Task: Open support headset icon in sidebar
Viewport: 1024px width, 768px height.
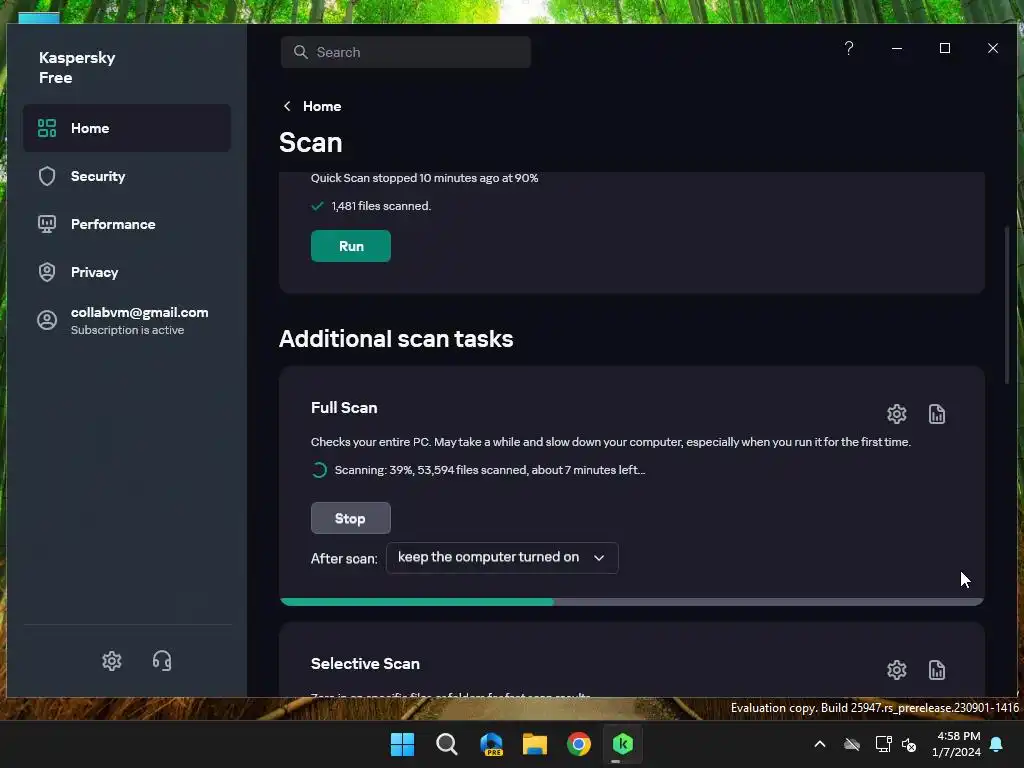Action: pos(162,661)
